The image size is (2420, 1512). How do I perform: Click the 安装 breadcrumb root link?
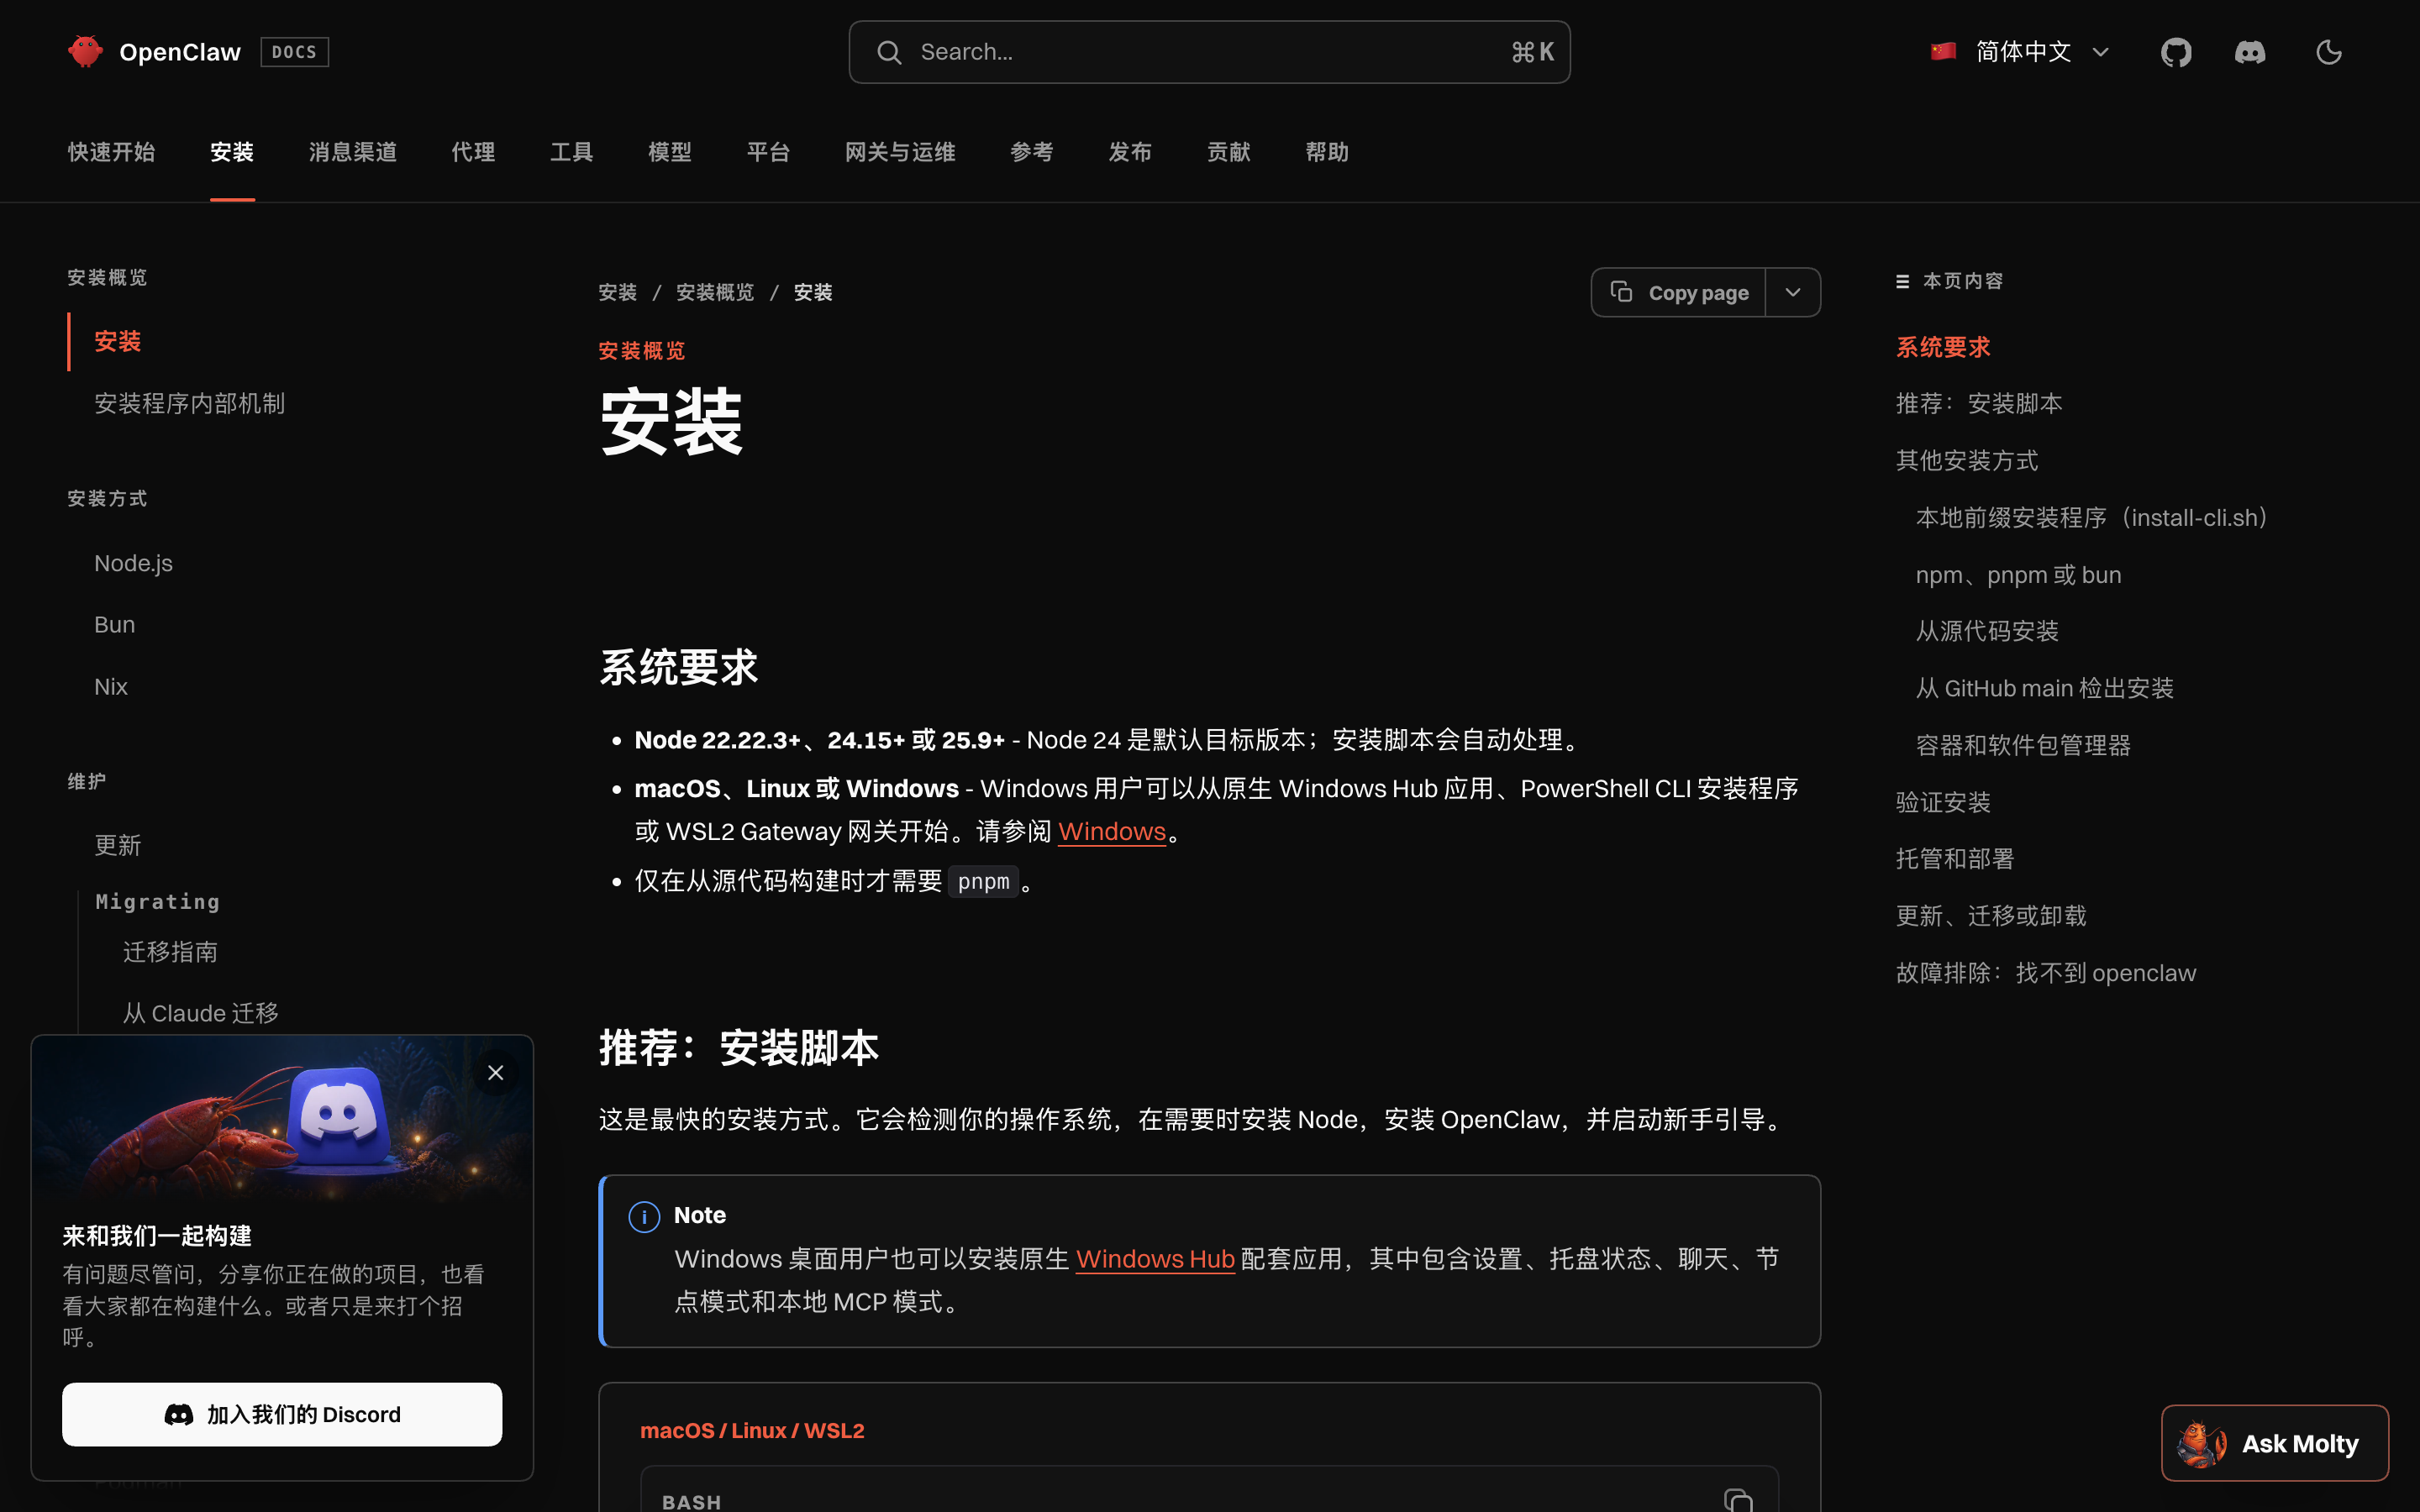617,293
